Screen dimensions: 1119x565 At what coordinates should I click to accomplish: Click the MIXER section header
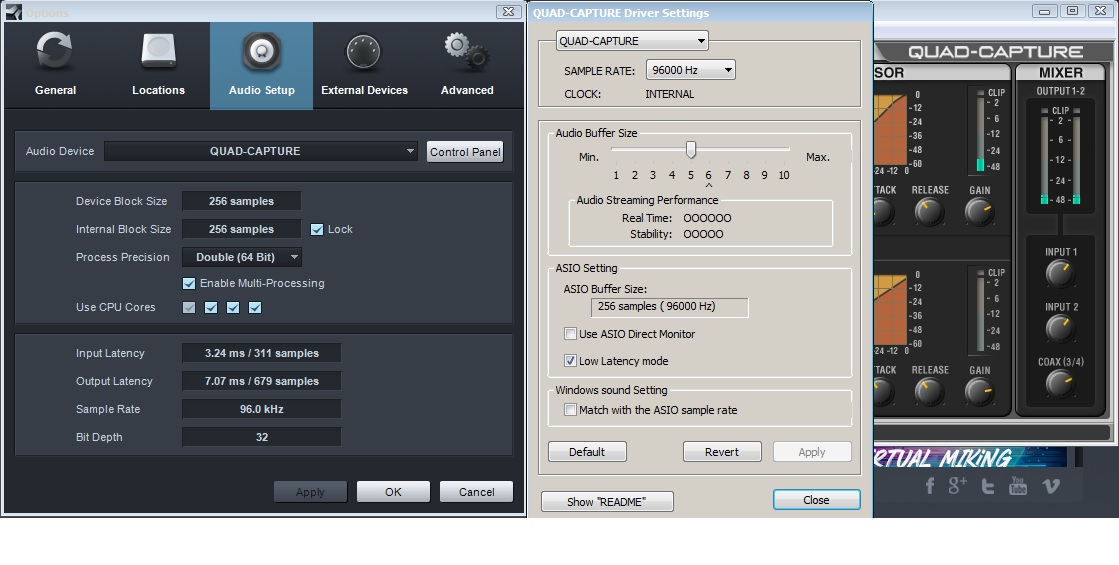point(1060,73)
